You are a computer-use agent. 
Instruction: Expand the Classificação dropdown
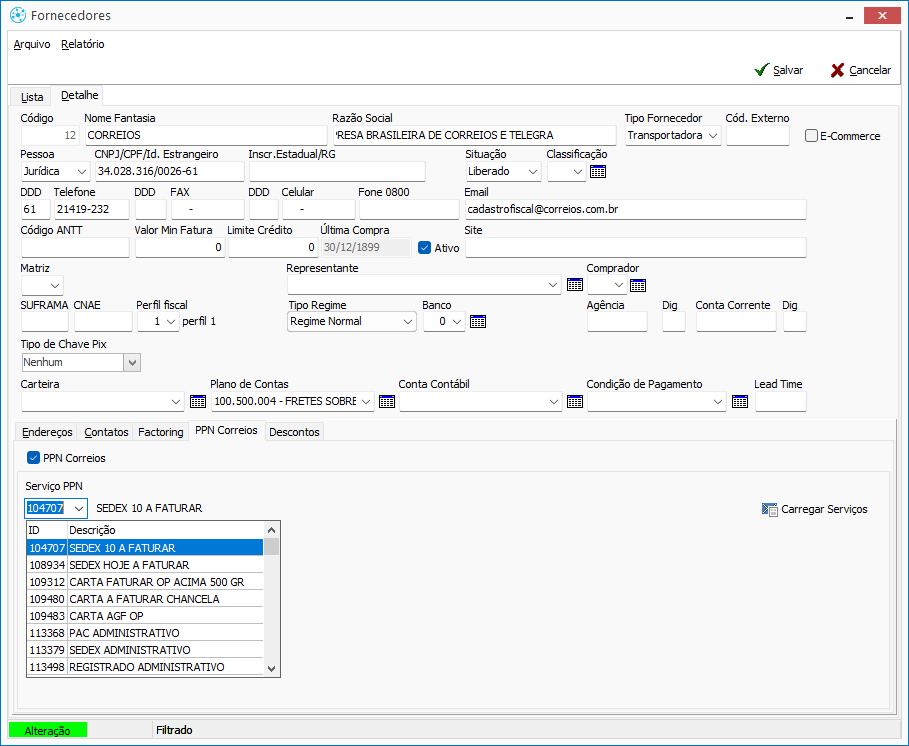point(577,172)
